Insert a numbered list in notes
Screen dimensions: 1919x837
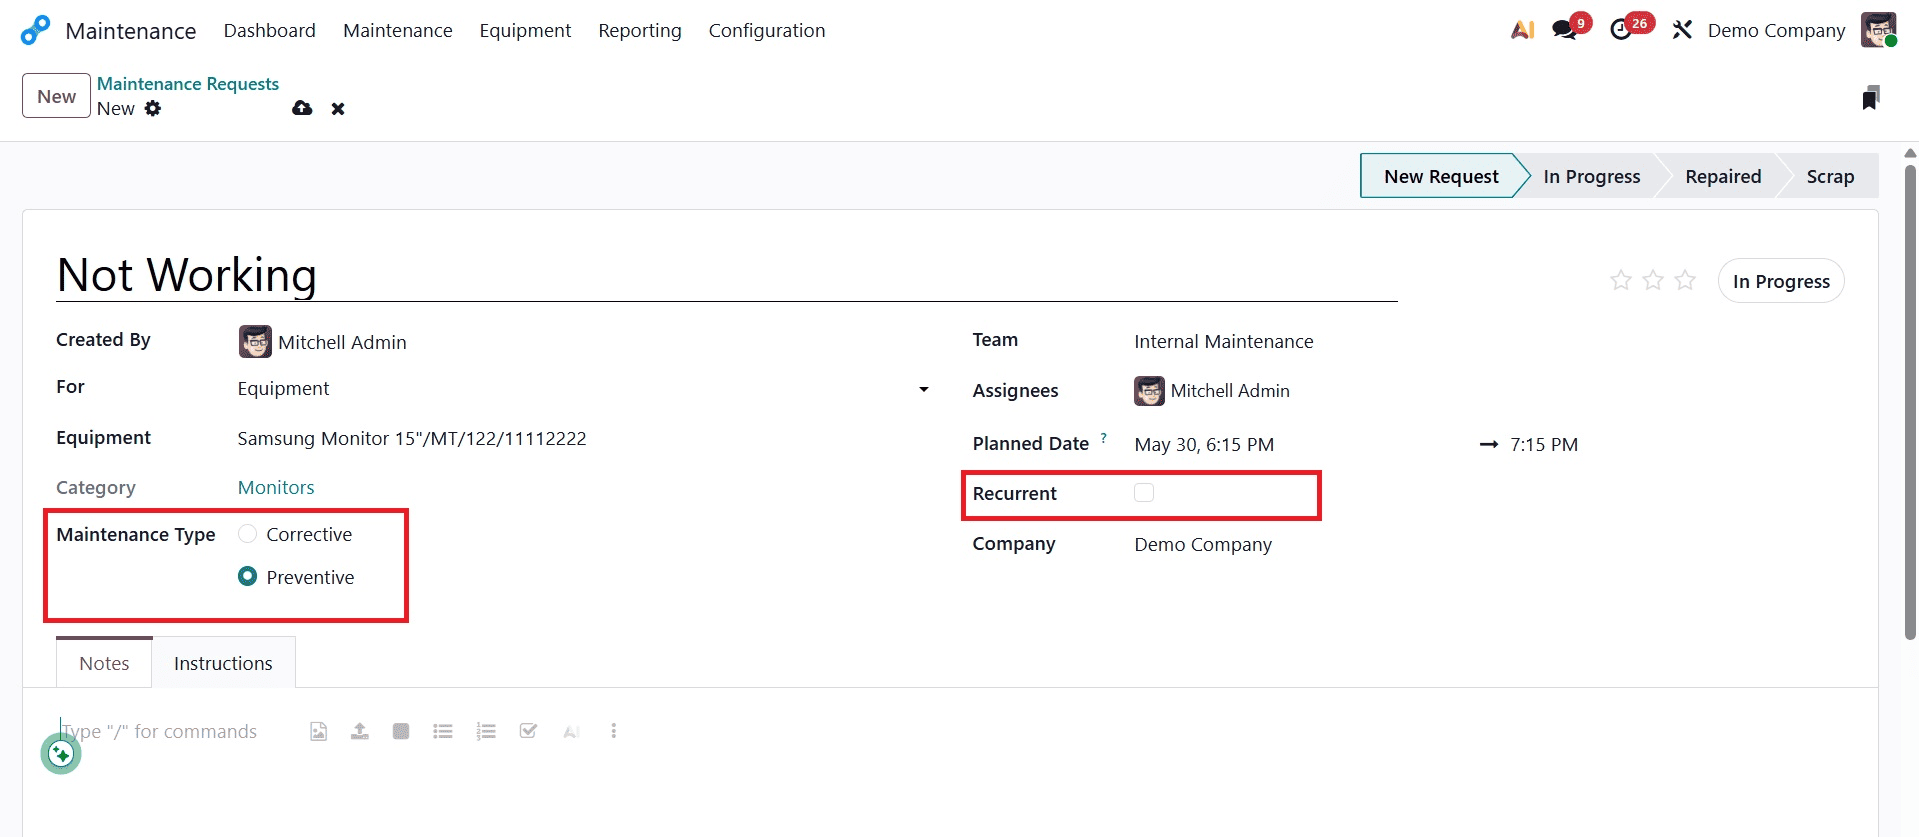(486, 731)
